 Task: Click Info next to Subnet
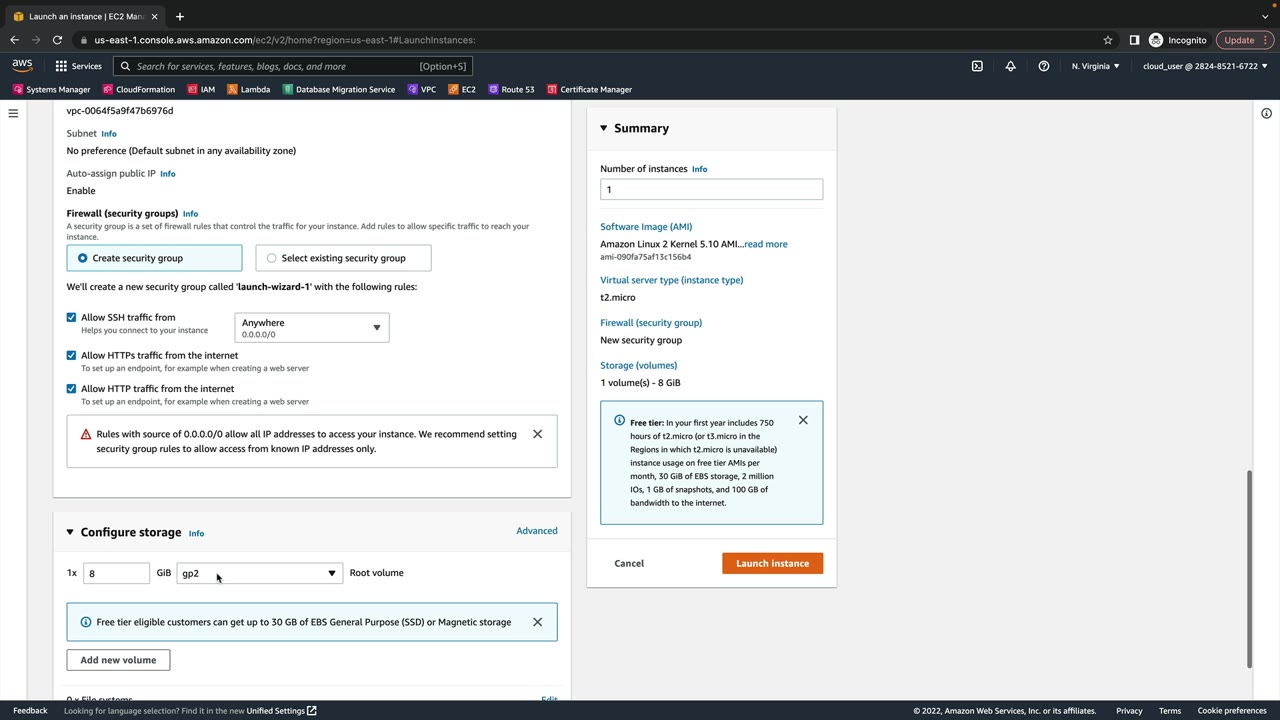pyautogui.click(x=109, y=134)
